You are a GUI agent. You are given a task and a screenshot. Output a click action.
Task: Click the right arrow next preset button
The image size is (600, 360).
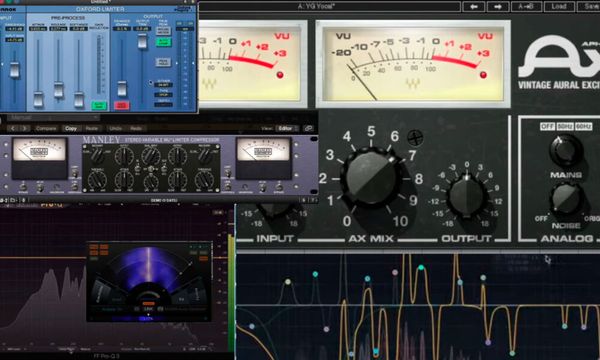coord(498,7)
